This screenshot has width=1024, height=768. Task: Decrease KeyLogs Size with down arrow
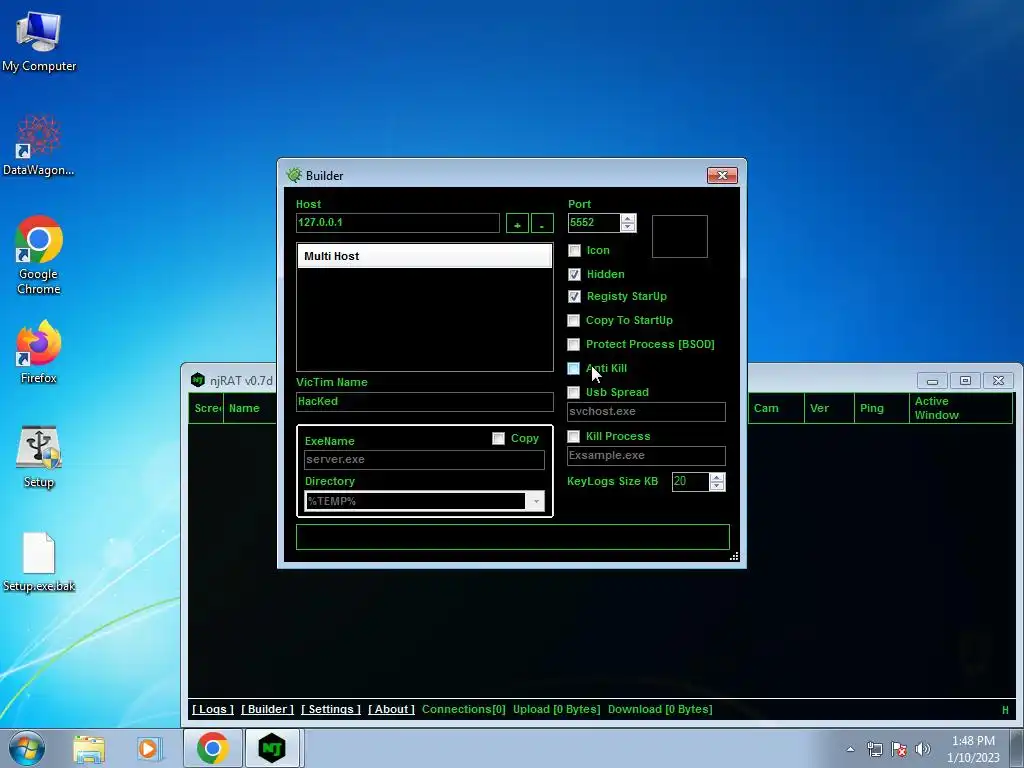(717, 487)
